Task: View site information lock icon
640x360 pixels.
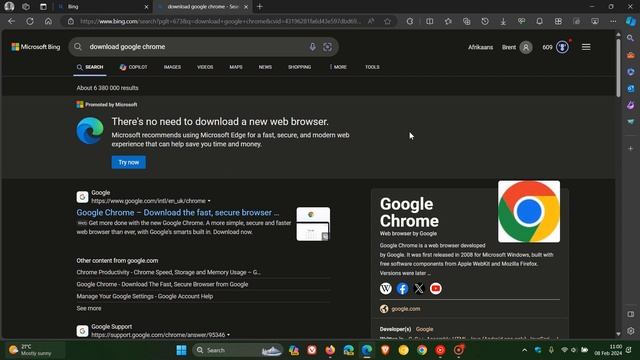Action: pos(71,21)
